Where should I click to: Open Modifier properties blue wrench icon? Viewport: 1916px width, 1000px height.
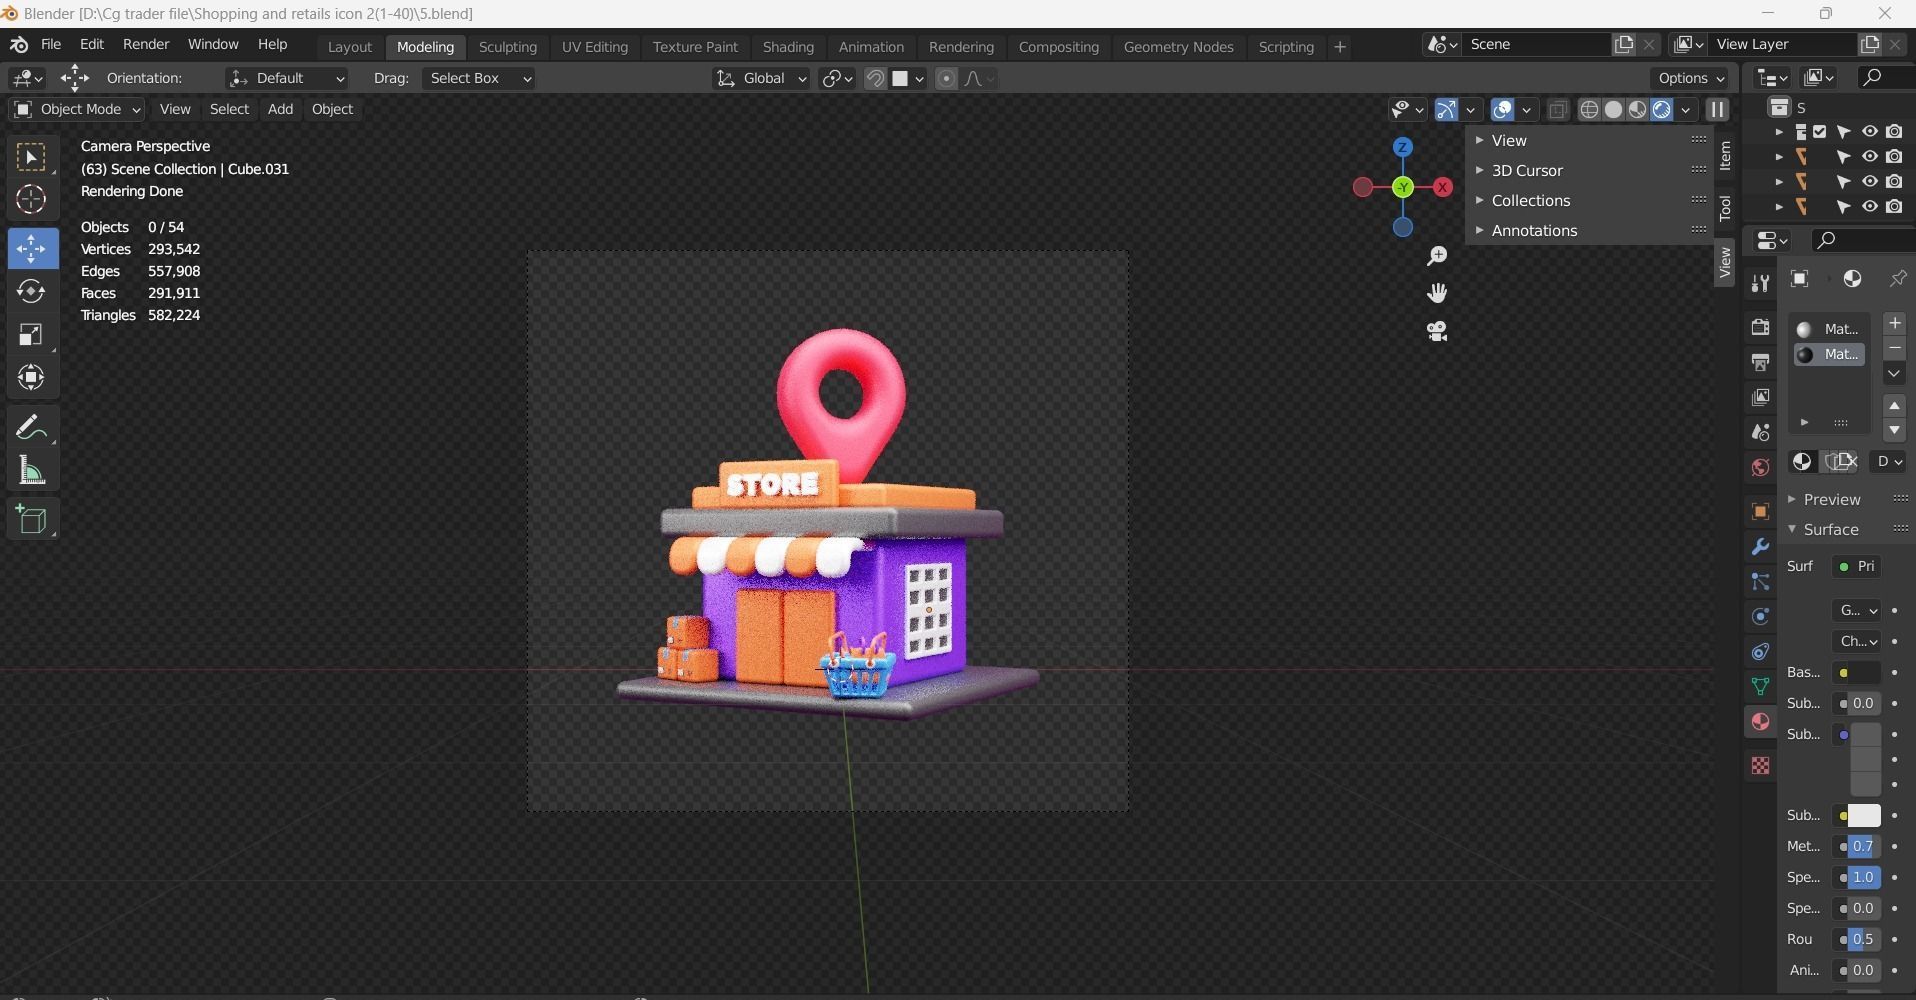pyautogui.click(x=1760, y=547)
